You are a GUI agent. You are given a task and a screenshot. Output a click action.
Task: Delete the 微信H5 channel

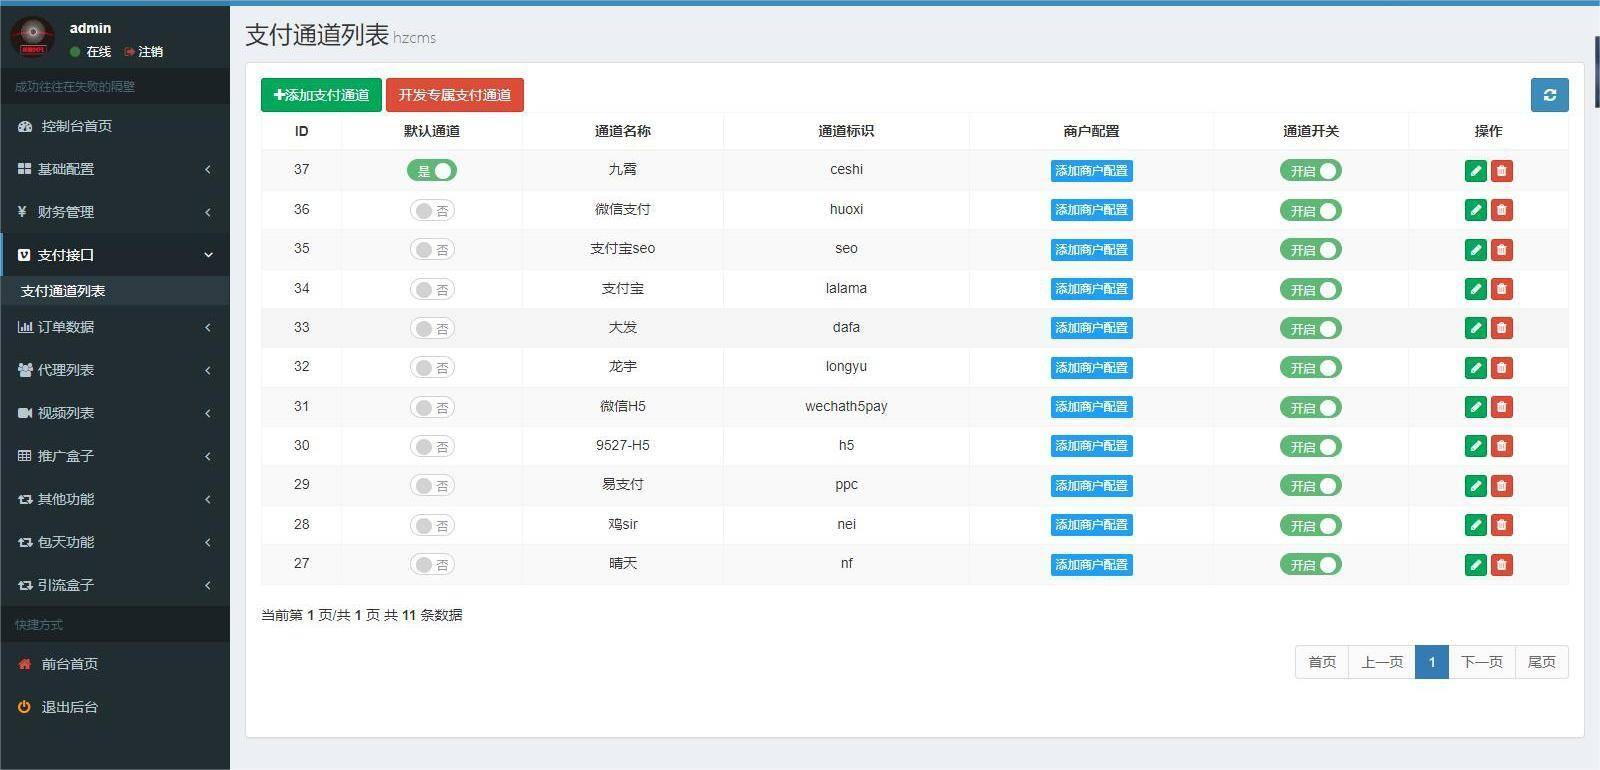point(1501,407)
